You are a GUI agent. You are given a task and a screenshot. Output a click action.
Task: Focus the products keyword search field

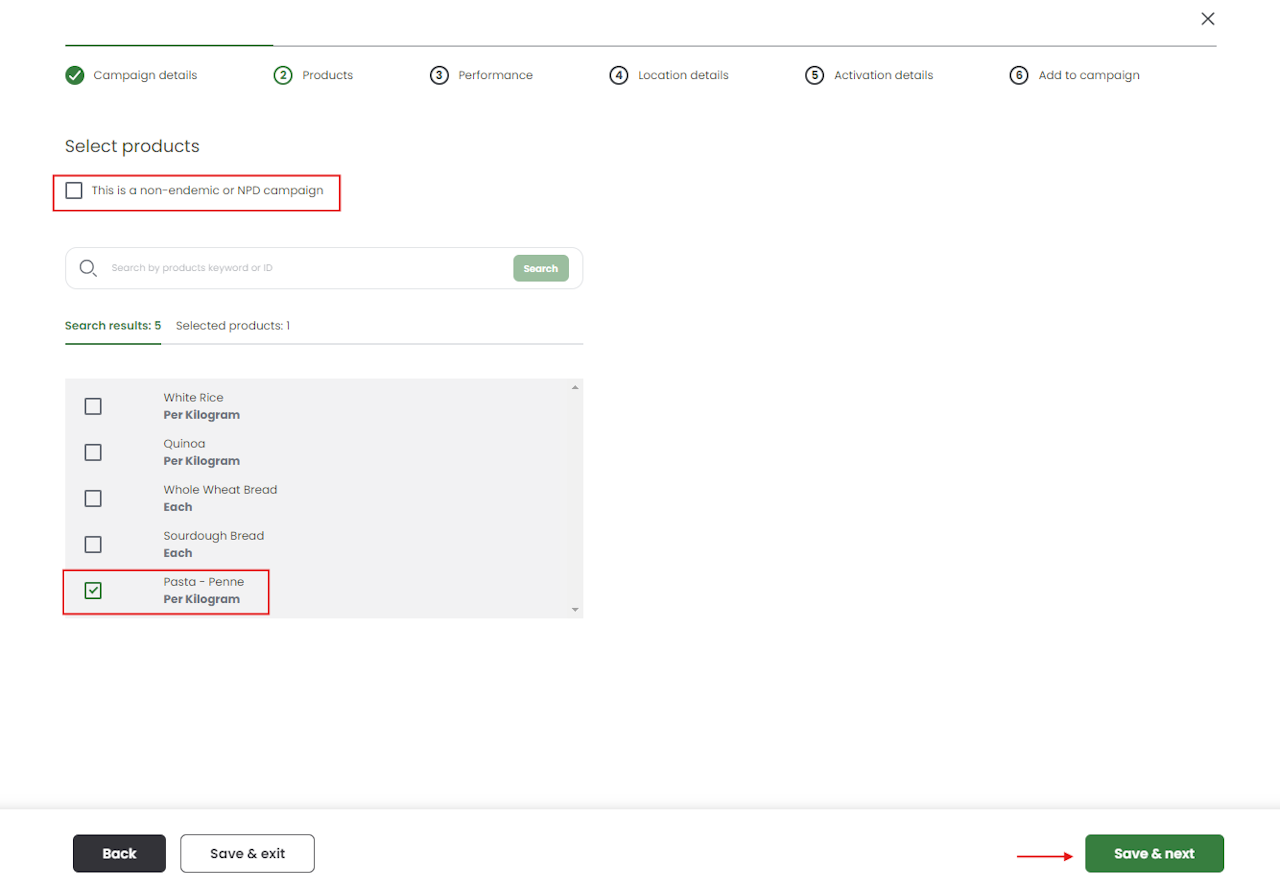305,268
